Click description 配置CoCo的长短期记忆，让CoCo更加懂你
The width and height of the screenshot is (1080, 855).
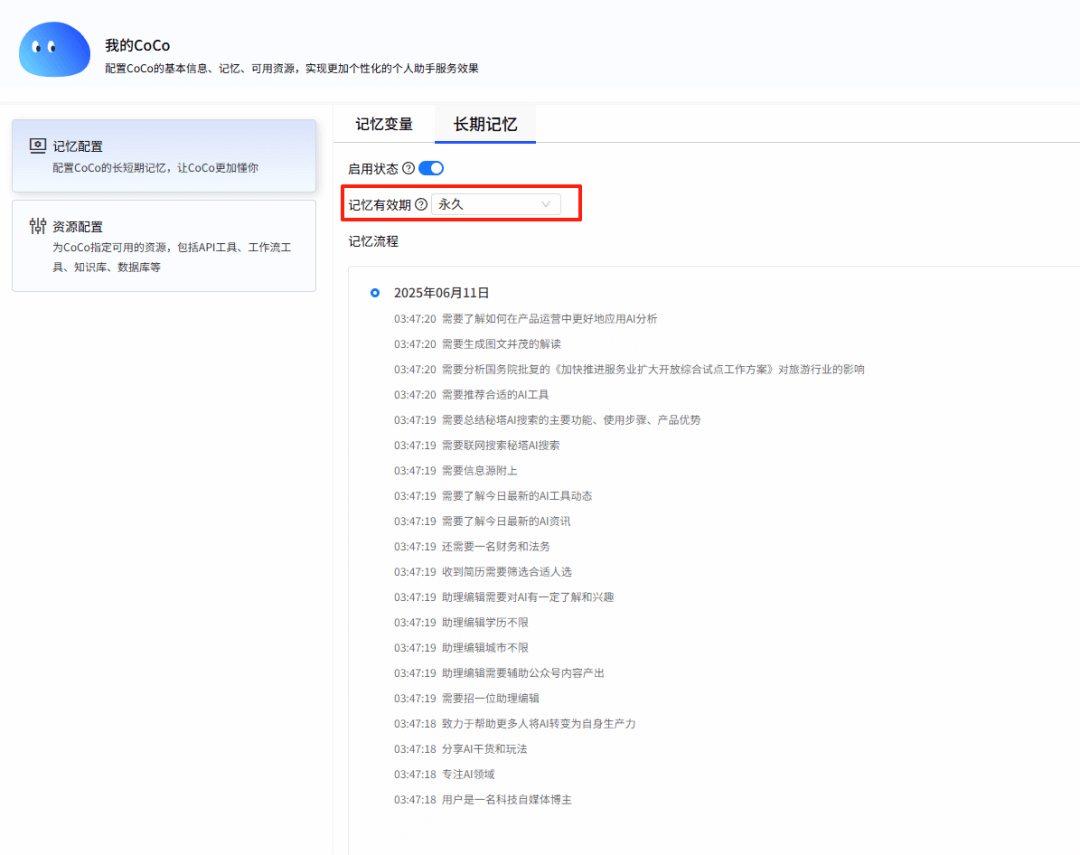[156, 167]
